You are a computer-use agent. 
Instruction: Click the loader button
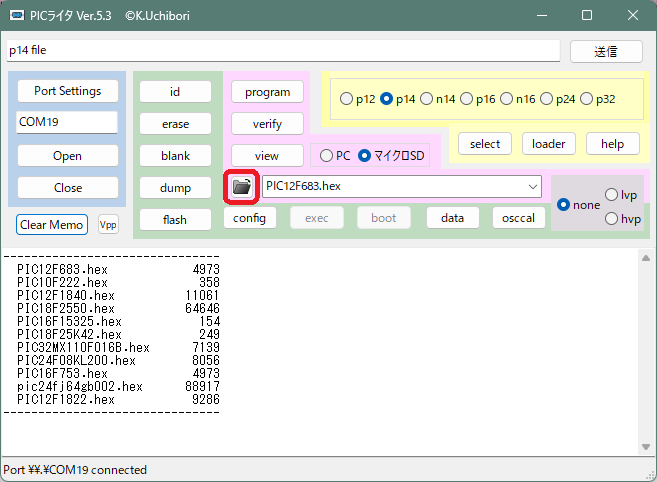pos(548,143)
